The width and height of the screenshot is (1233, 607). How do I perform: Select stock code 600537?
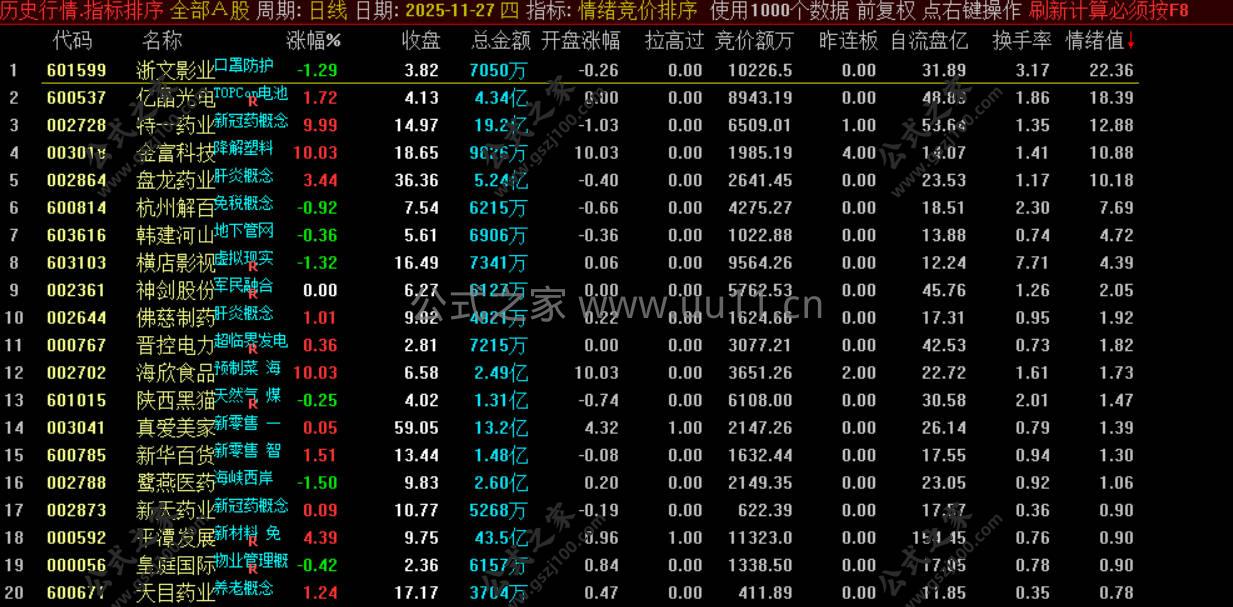(x=76, y=98)
